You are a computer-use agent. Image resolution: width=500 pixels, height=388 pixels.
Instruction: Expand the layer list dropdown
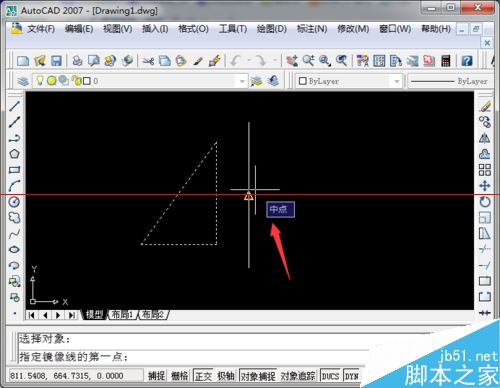(x=242, y=81)
